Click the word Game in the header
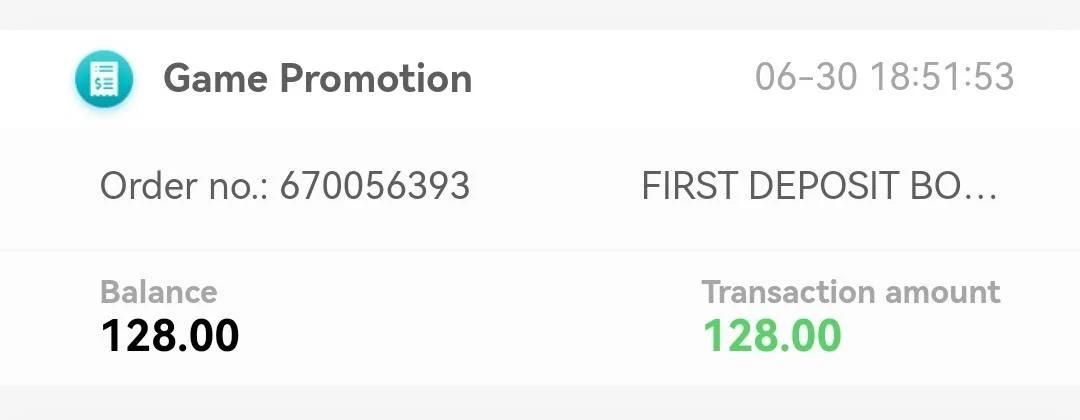 coord(216,78)
